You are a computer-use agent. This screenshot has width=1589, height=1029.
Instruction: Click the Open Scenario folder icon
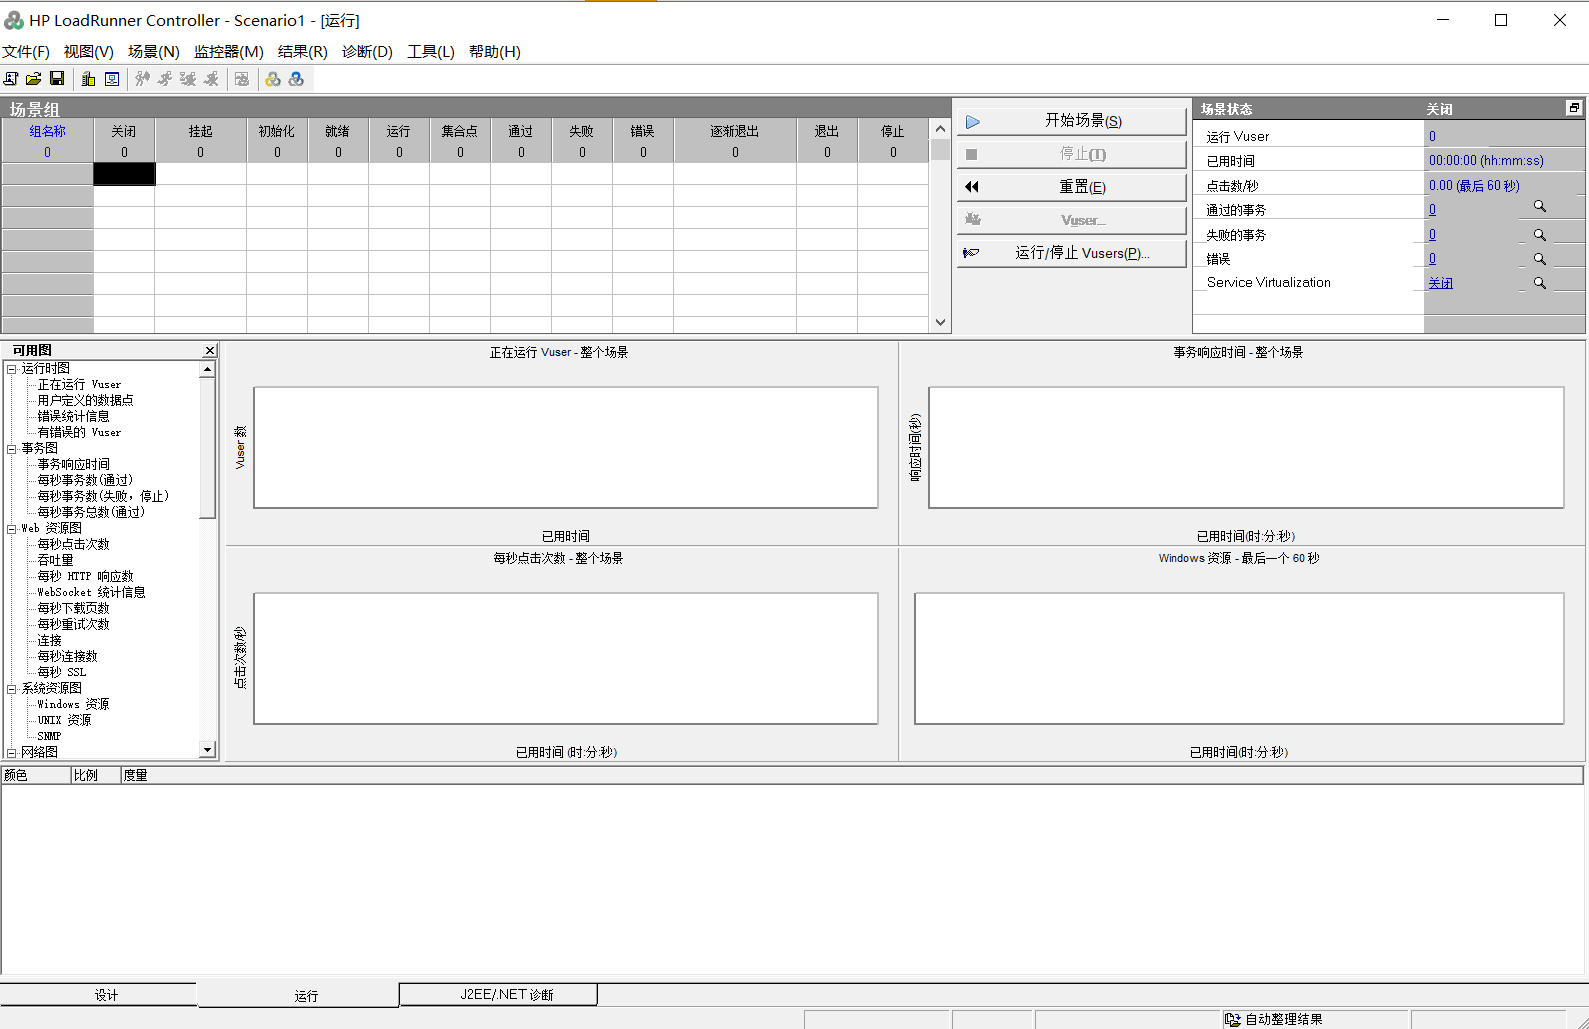pyautogui.click(x=34, y=79)
